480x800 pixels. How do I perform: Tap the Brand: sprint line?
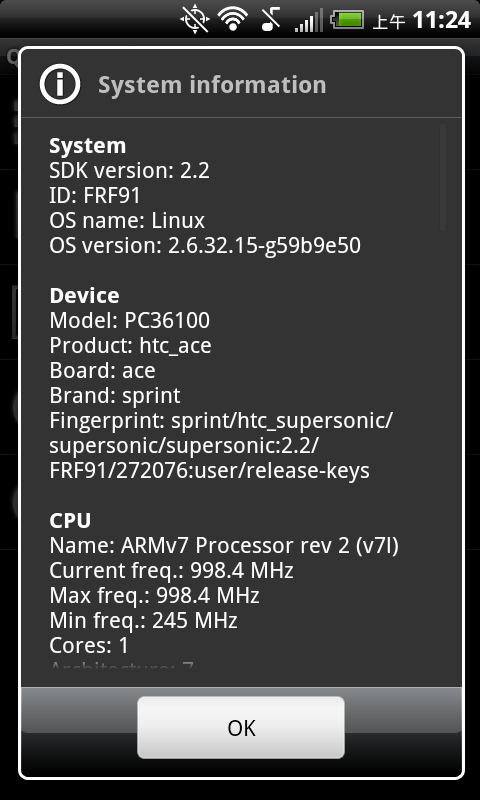click(115, 396)
